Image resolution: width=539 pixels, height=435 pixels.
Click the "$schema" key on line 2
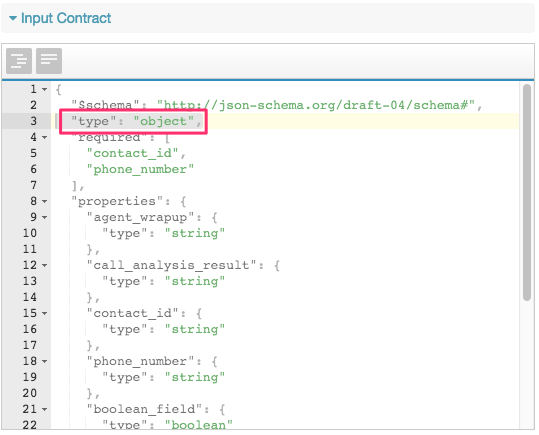pos(105,105)
